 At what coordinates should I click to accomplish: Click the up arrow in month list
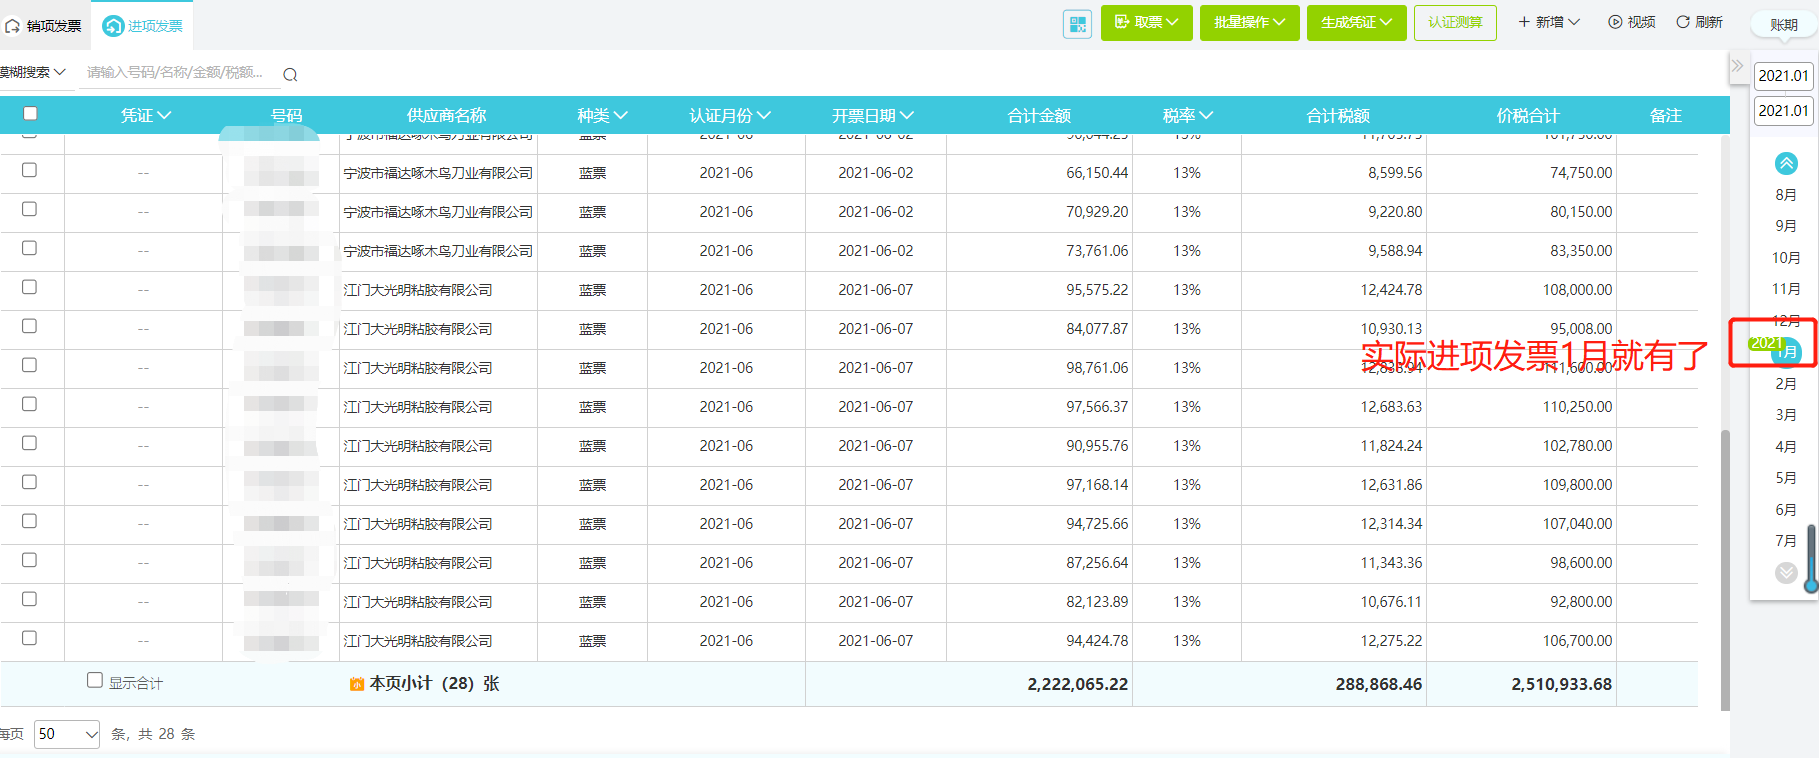click(x=1786, y=163)
